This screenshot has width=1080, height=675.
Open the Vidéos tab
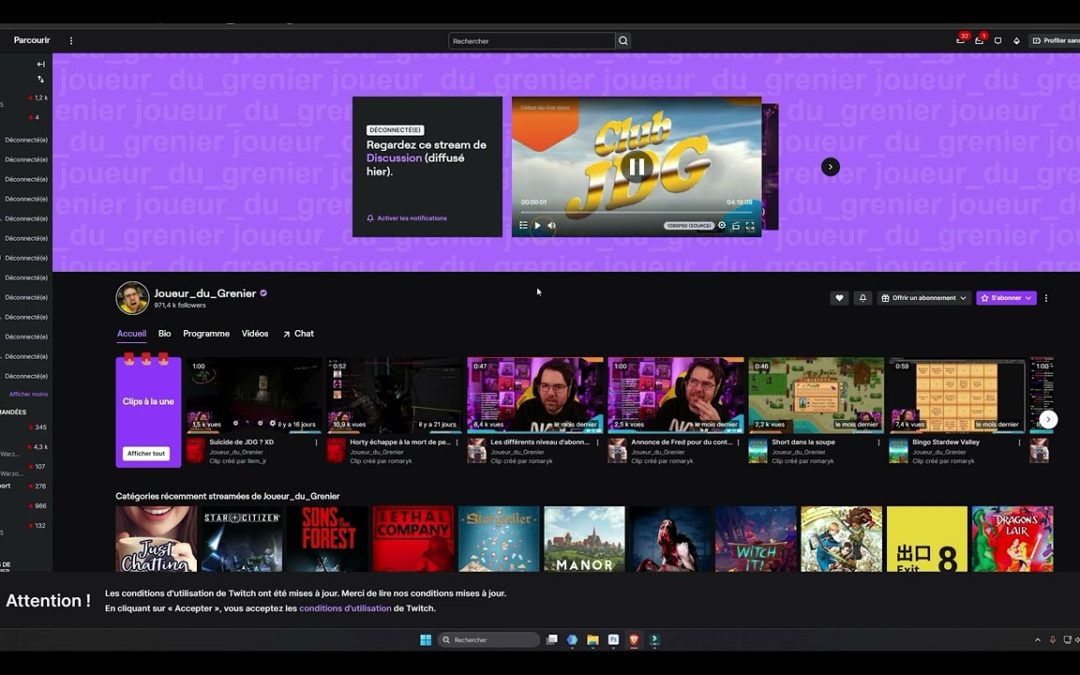255,333
